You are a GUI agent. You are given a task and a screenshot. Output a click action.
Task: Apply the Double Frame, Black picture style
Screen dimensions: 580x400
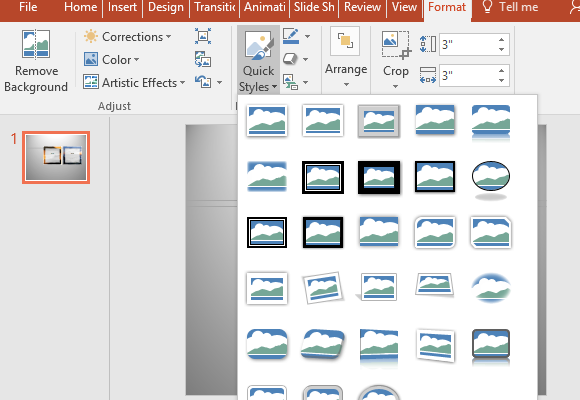tap(323, 177)
